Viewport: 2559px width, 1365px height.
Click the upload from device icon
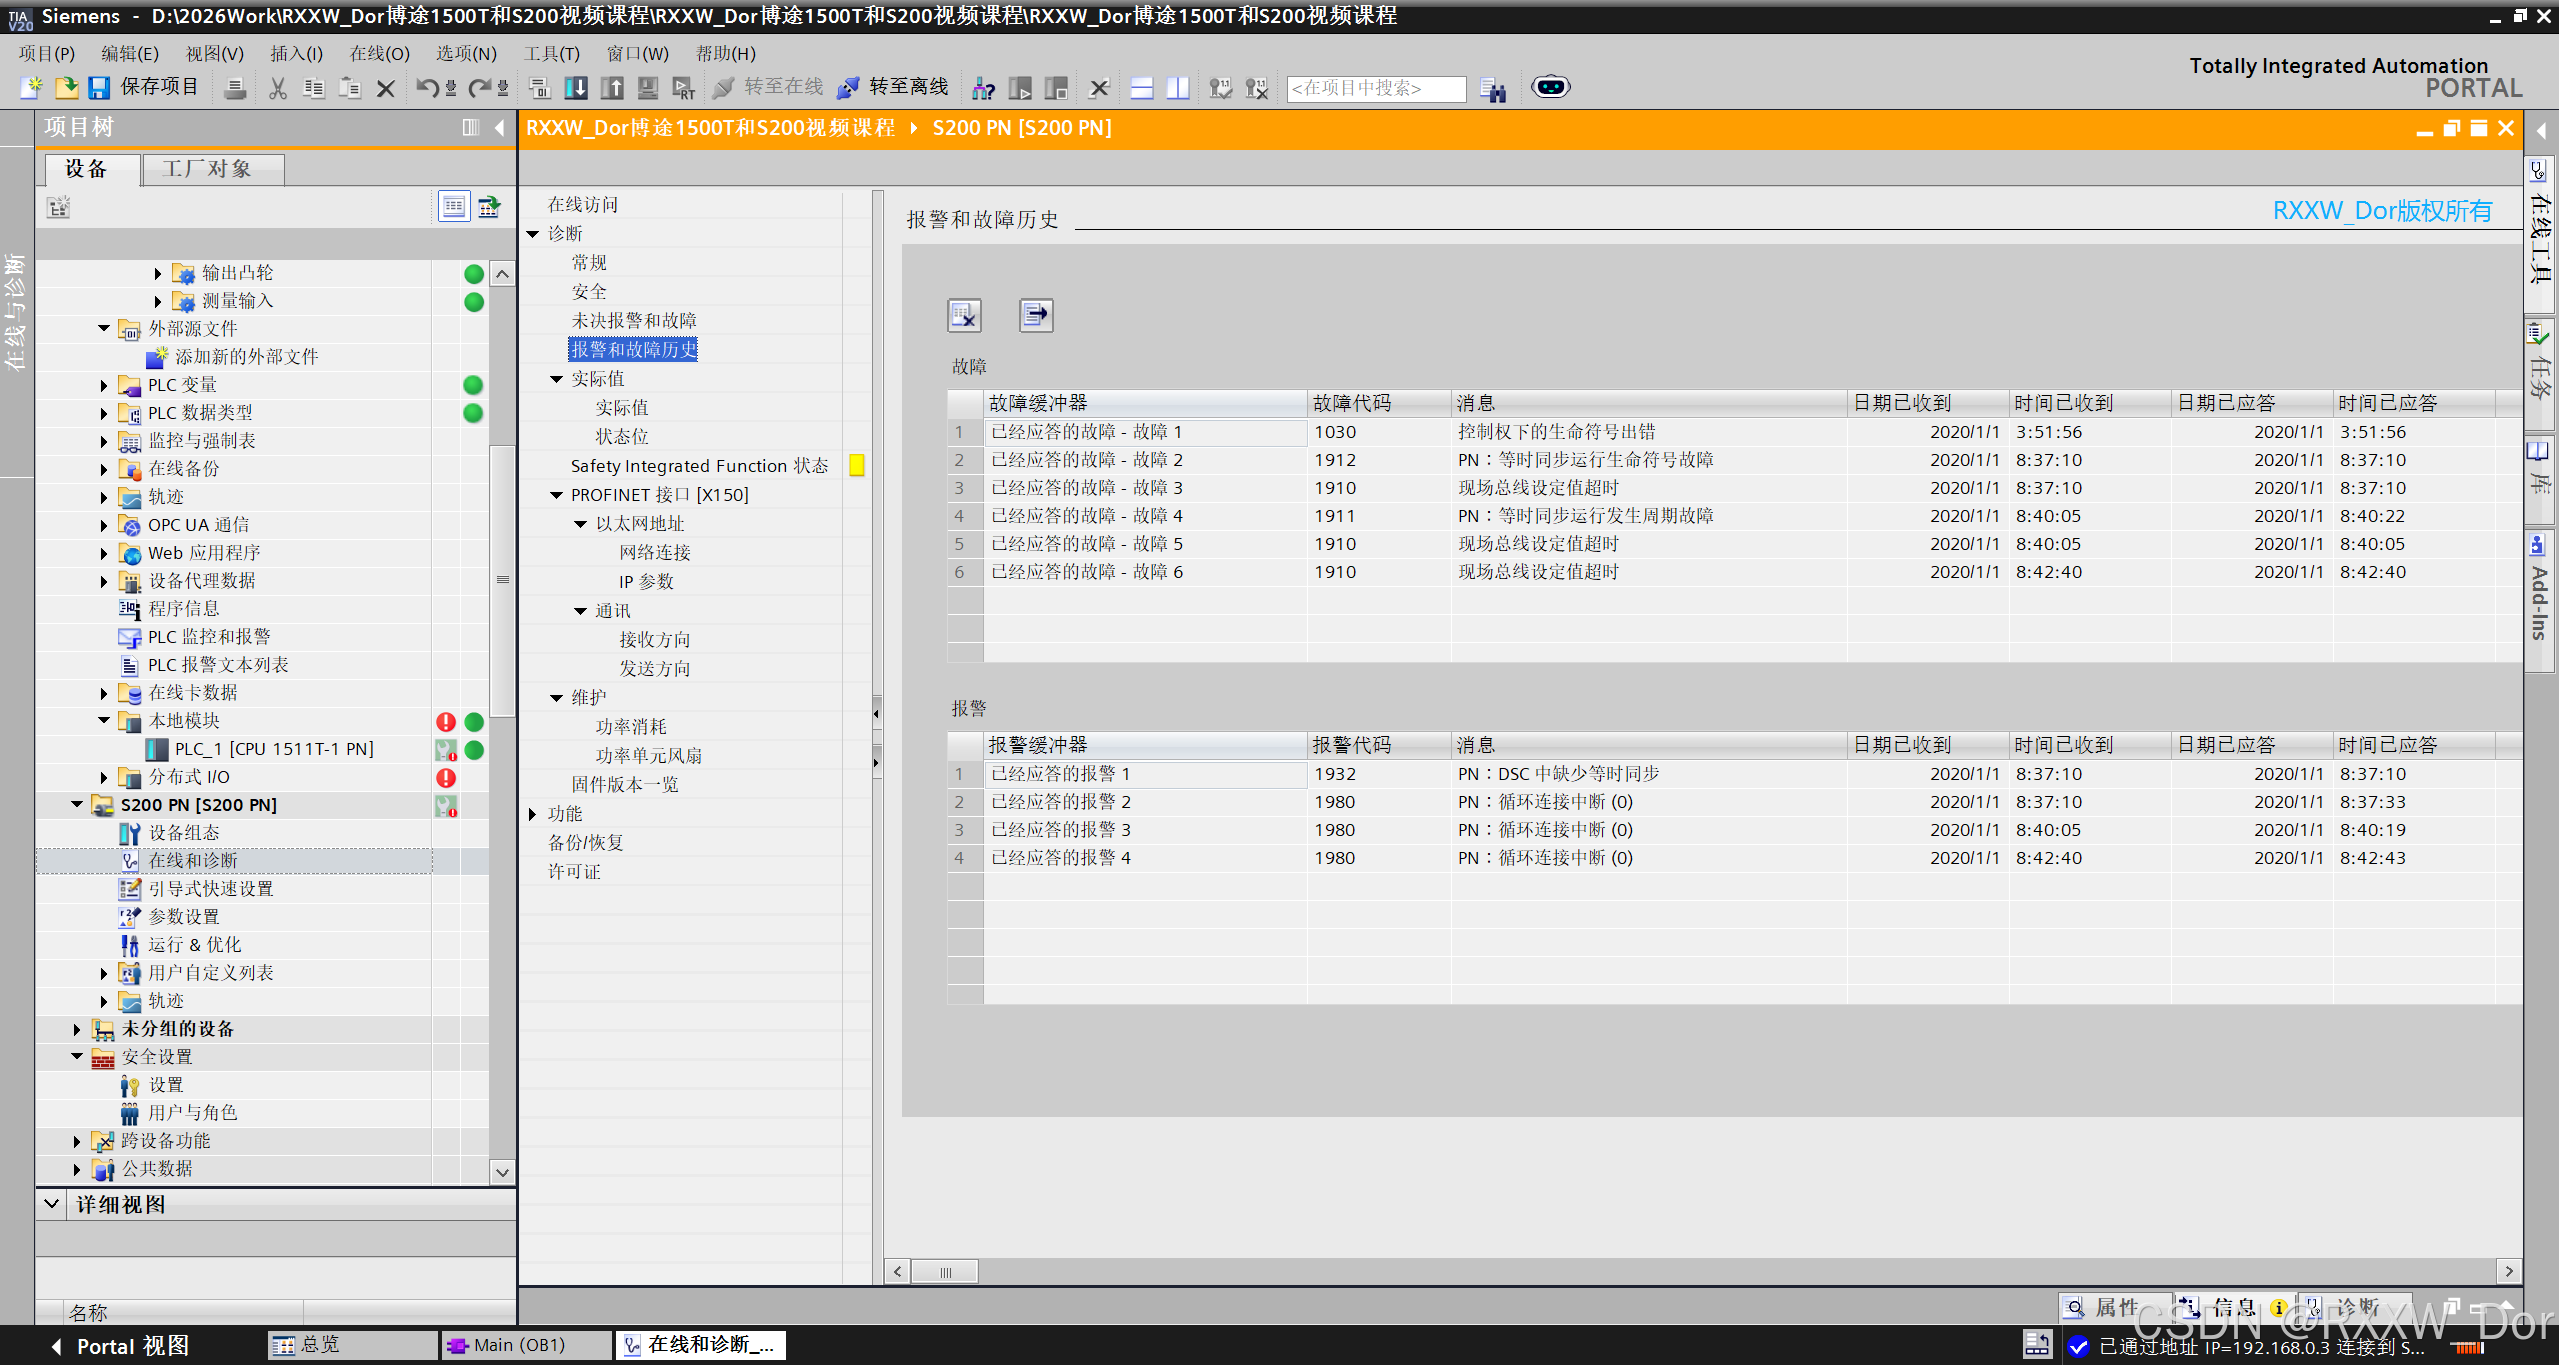pyautogui.click(x=612, y=88)
